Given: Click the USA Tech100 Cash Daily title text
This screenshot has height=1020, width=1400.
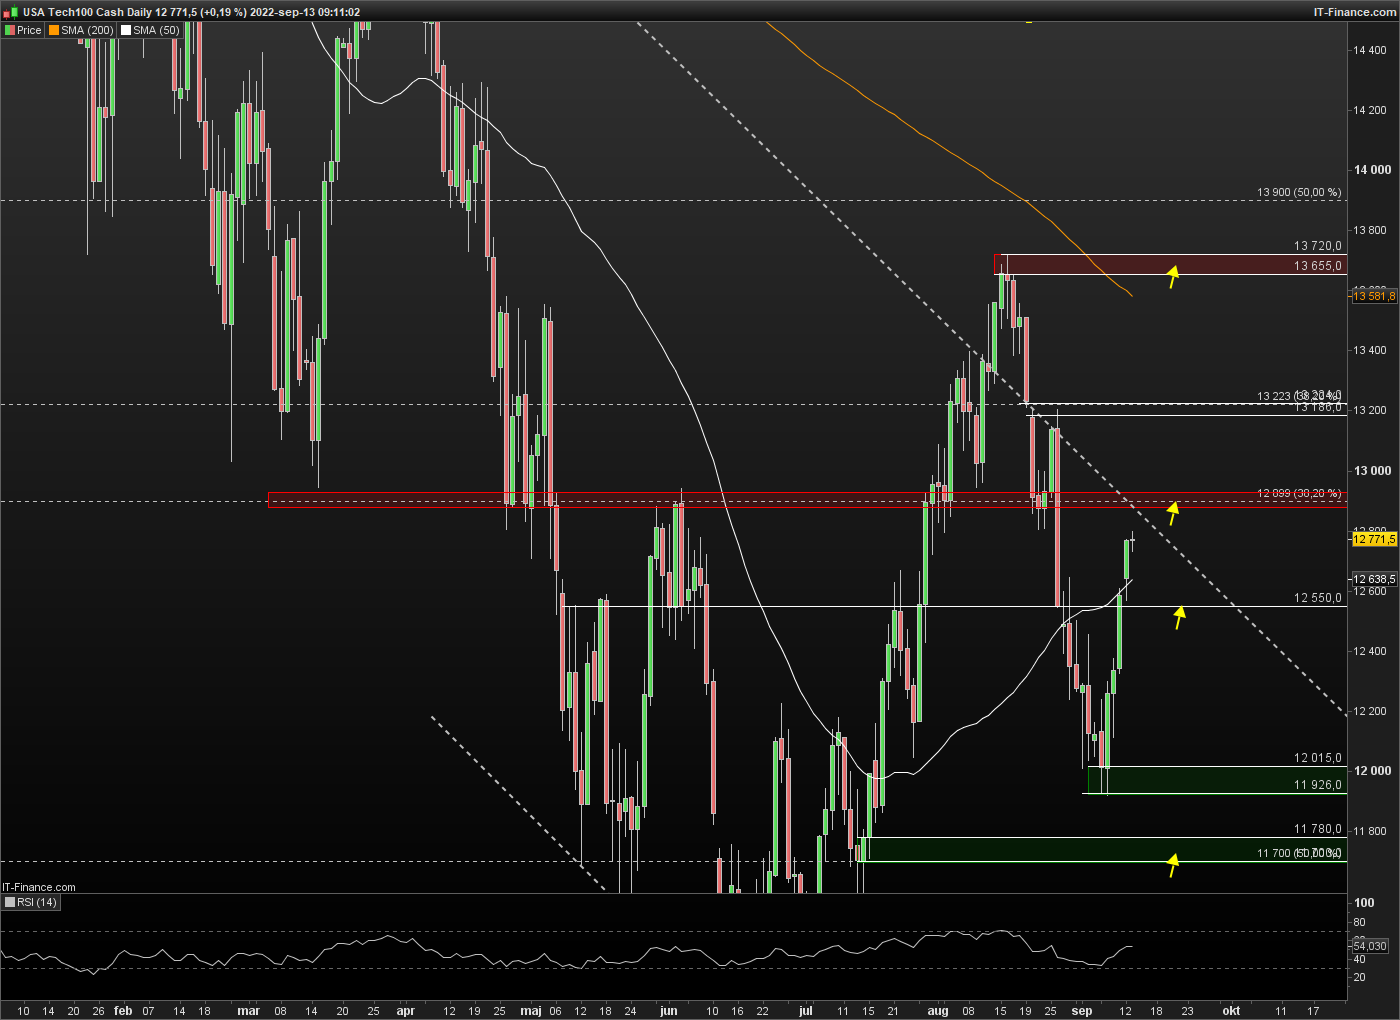Looking at the screenshot, I should [x=88, y=12].
